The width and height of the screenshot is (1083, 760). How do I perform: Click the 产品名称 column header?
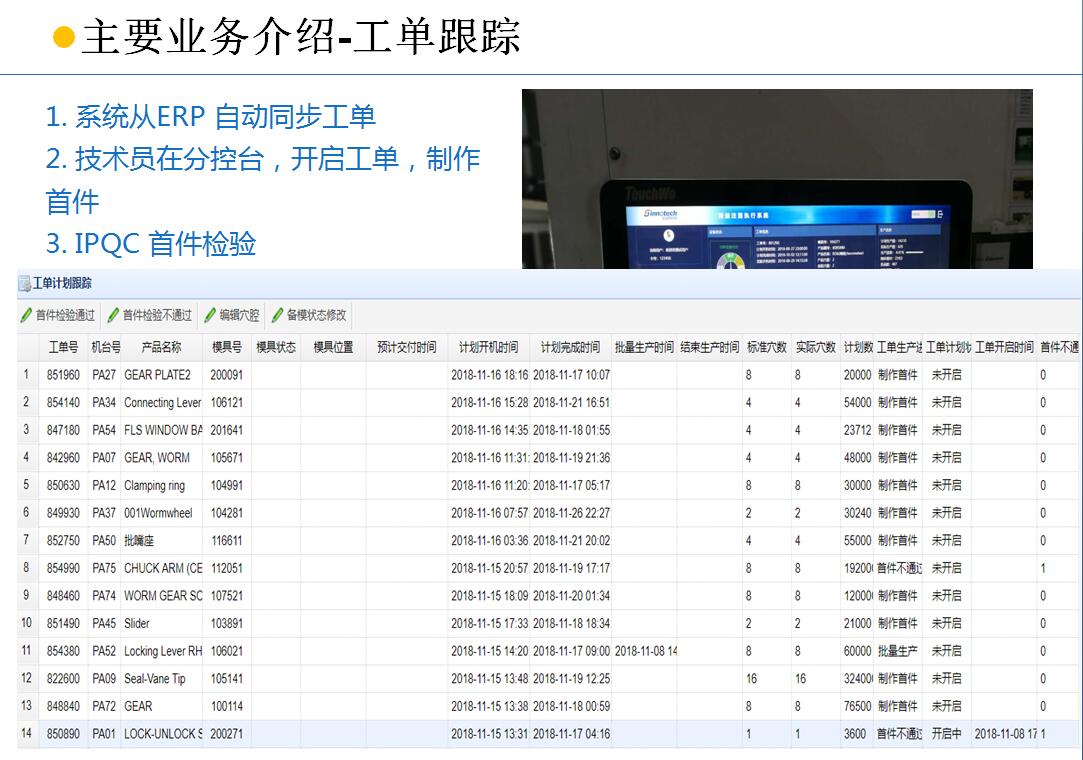tap(161, 348)
